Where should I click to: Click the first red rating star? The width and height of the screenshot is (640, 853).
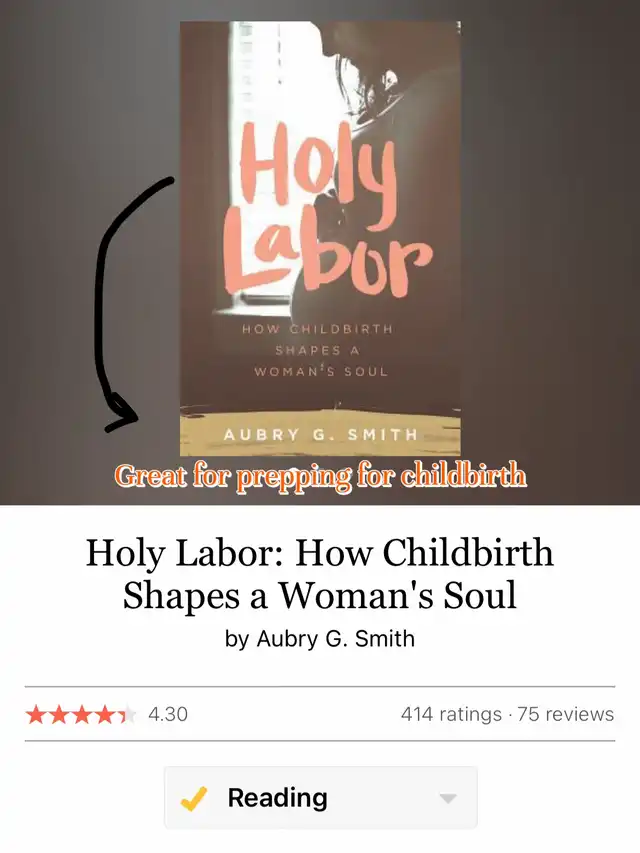(x=36, y=714)
